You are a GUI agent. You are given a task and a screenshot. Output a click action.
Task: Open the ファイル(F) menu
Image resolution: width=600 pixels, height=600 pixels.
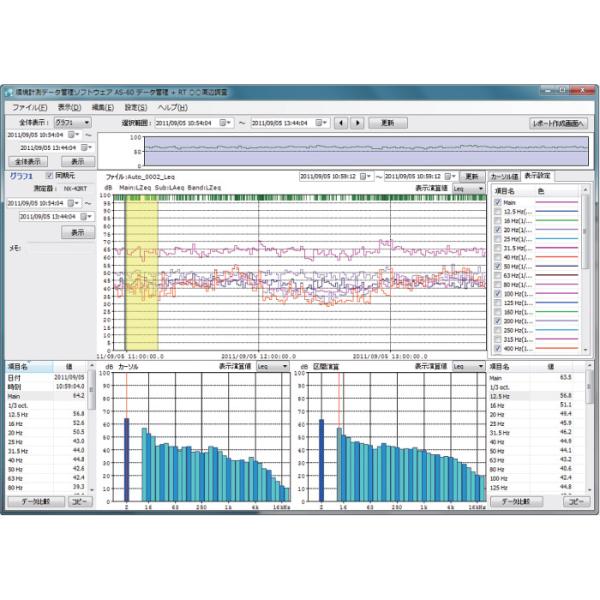click(28, 106)
